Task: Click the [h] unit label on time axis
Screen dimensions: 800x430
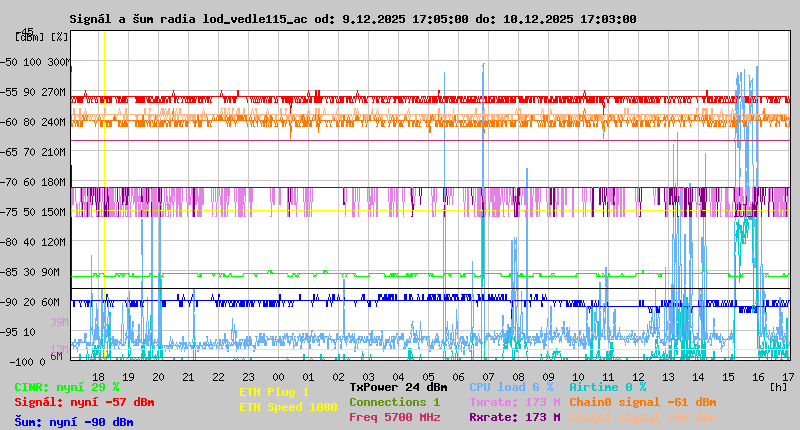Action: coord(778,386)
